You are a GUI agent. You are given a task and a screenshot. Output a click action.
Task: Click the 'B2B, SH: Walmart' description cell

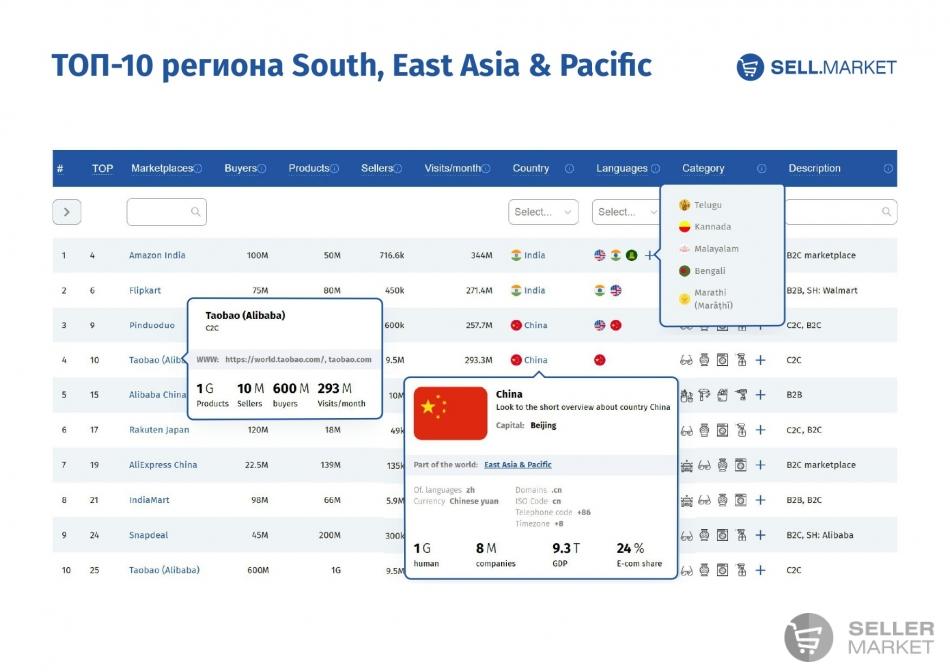[822, 291]
